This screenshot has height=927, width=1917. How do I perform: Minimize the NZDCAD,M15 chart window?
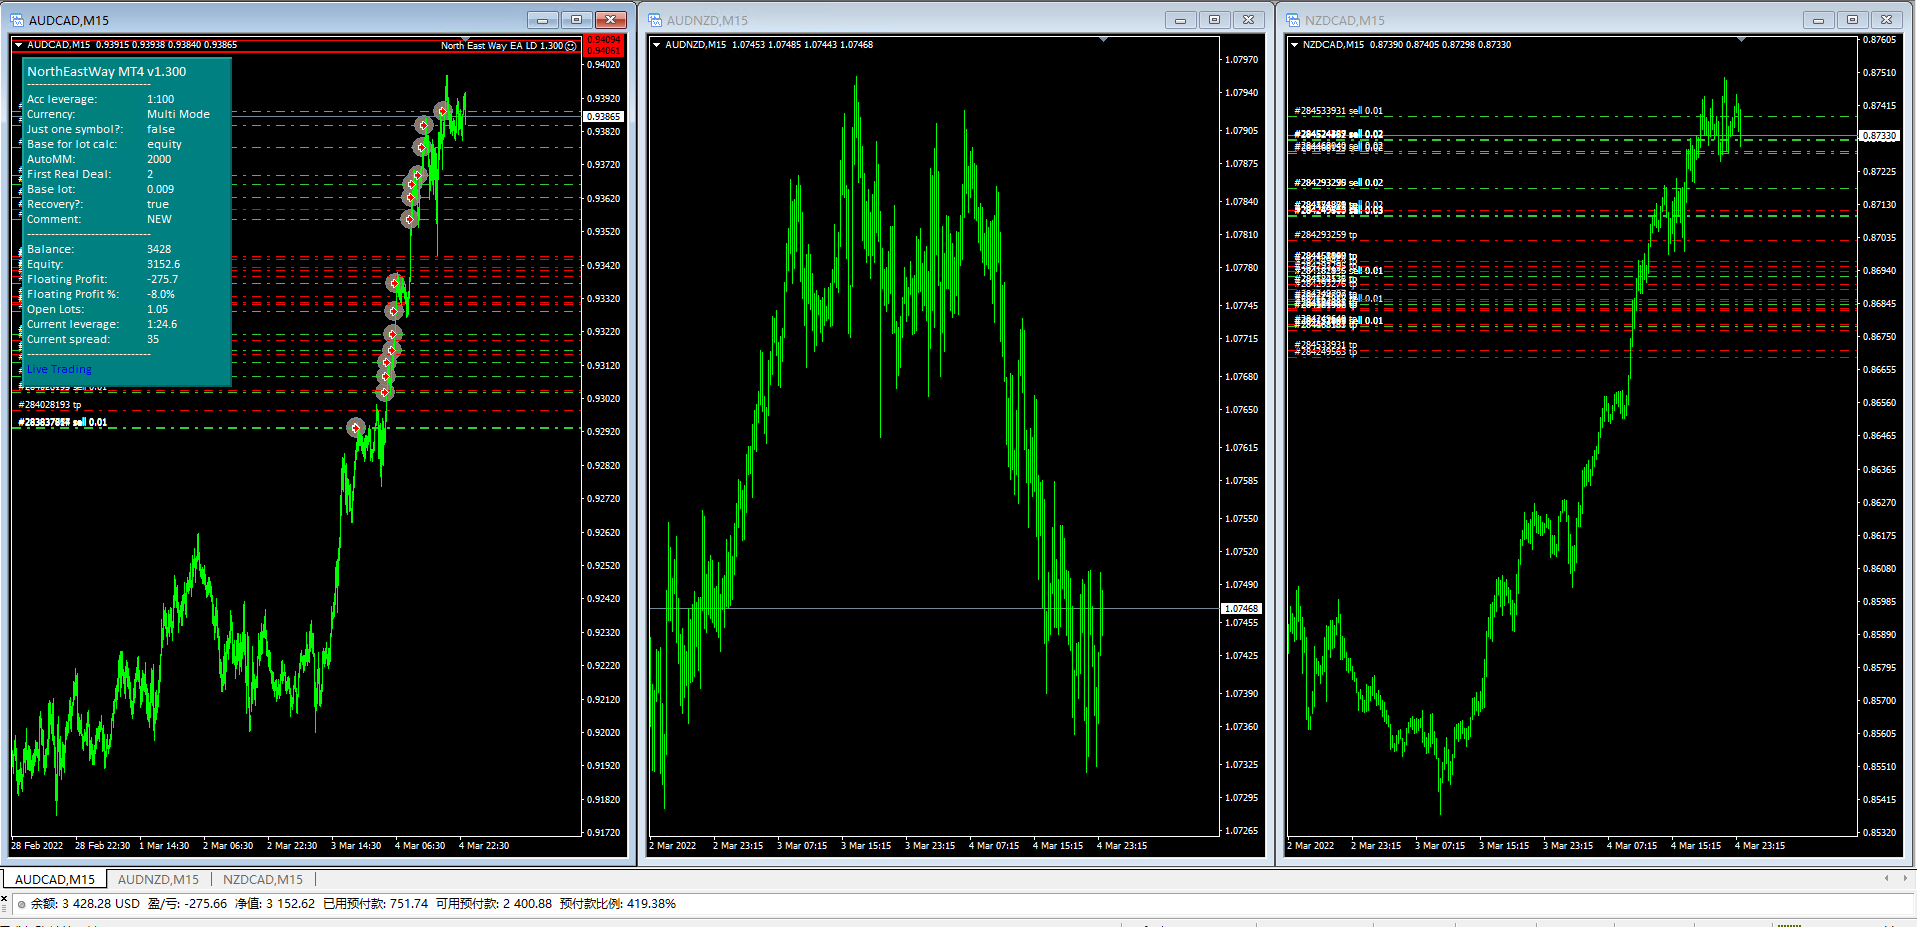click(1819, 20)
